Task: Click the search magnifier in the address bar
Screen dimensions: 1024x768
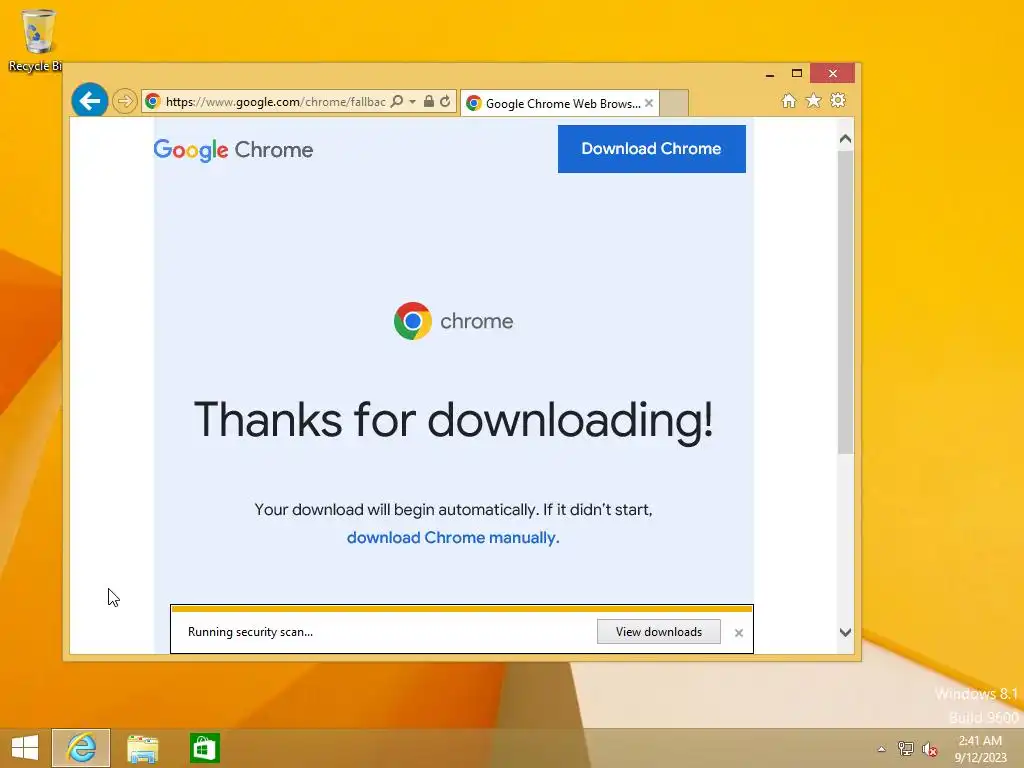Action: [x=396, y=101]
